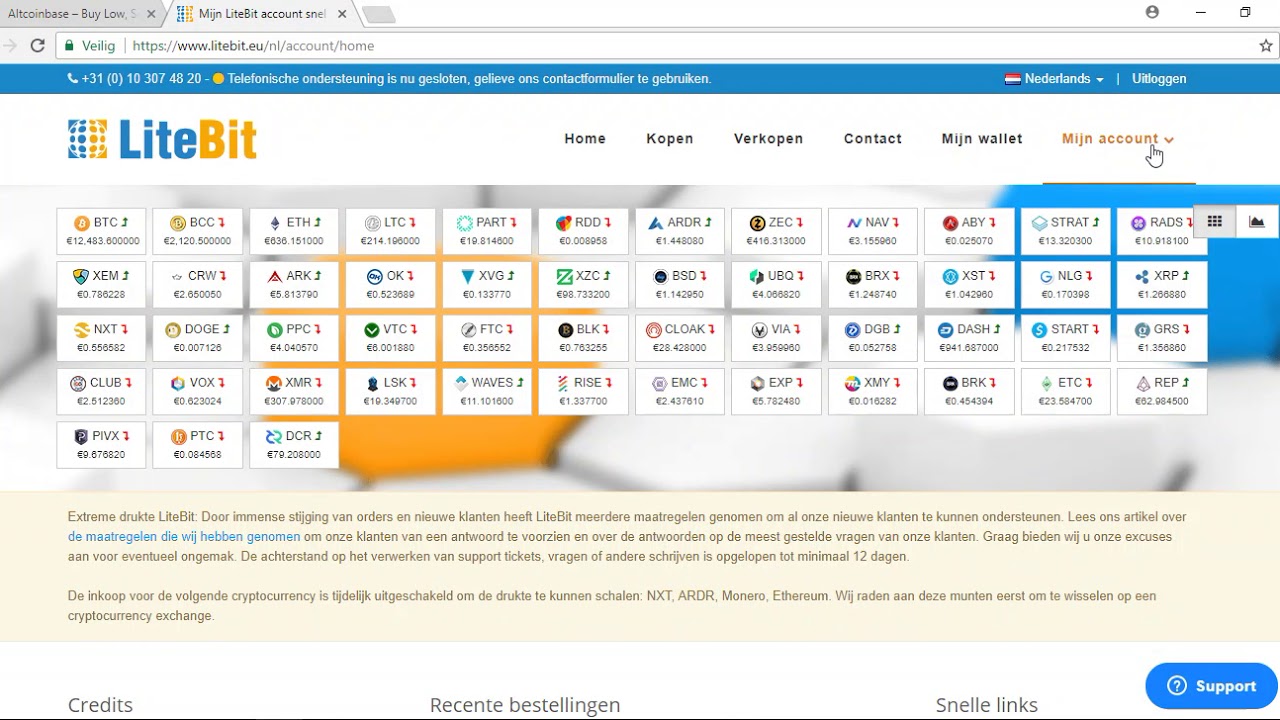Click the Credits heading

pos(100,705)
